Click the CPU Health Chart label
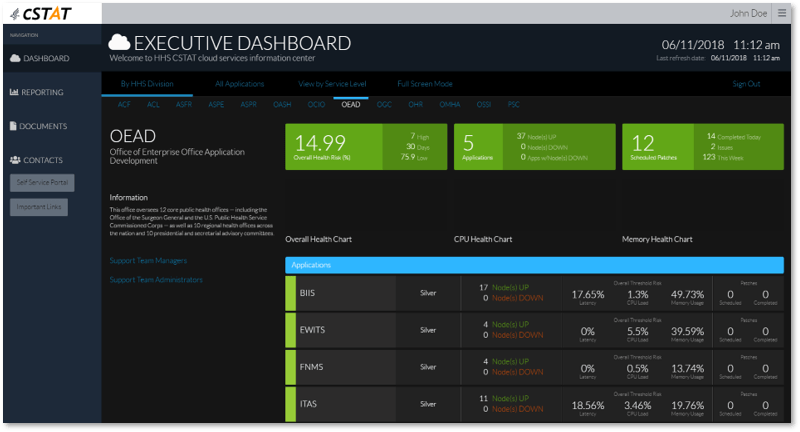 click(483, 239)
